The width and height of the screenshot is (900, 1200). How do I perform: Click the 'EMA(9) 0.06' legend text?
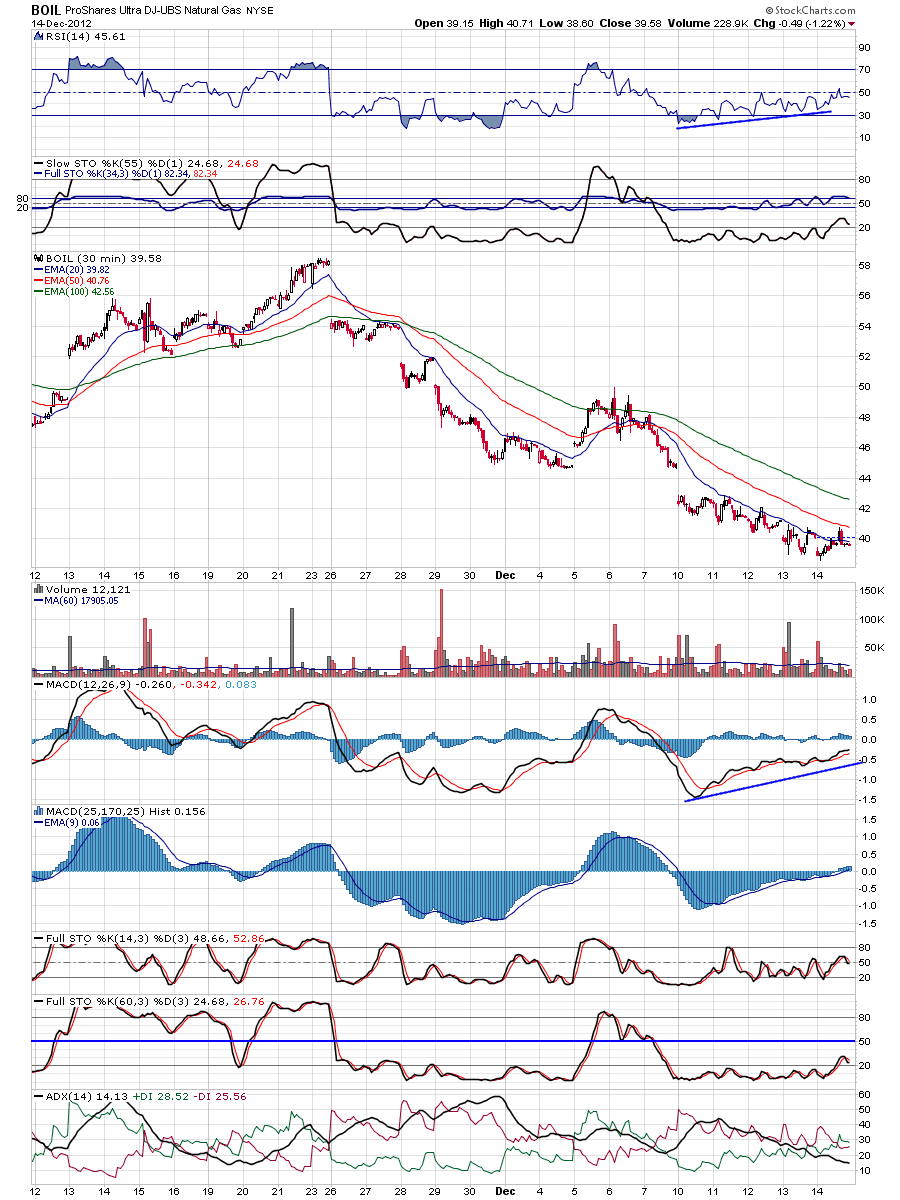click(70, 822)
